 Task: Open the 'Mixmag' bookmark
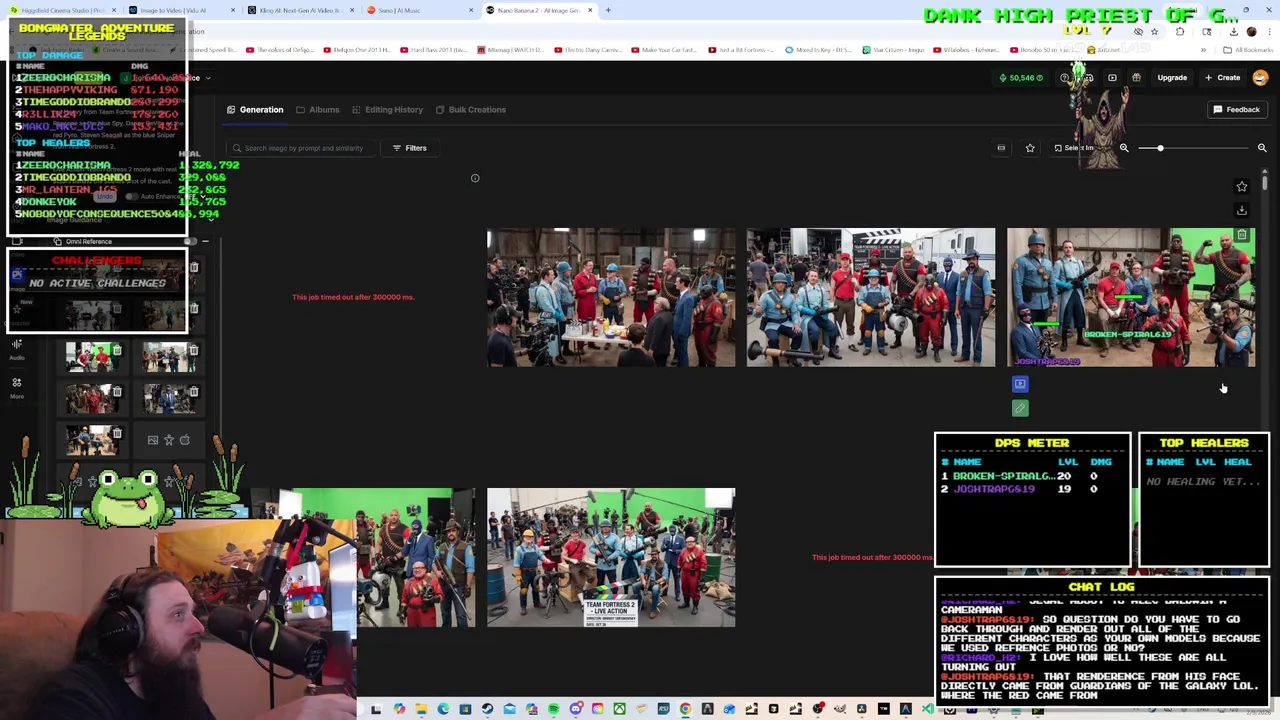pos(512,50)
